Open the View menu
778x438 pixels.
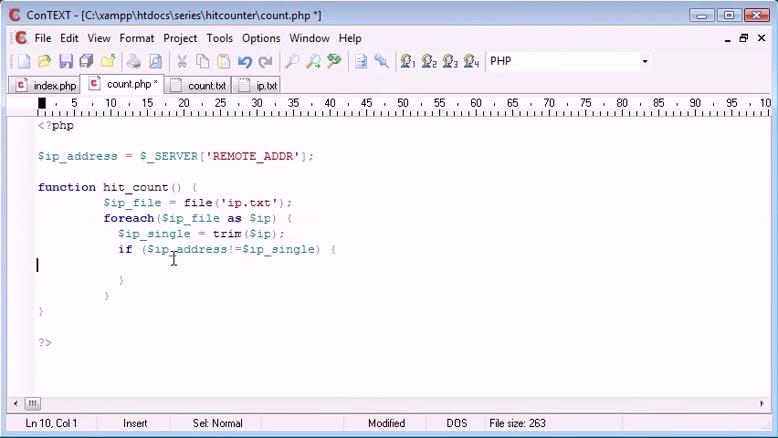point(99,38)
